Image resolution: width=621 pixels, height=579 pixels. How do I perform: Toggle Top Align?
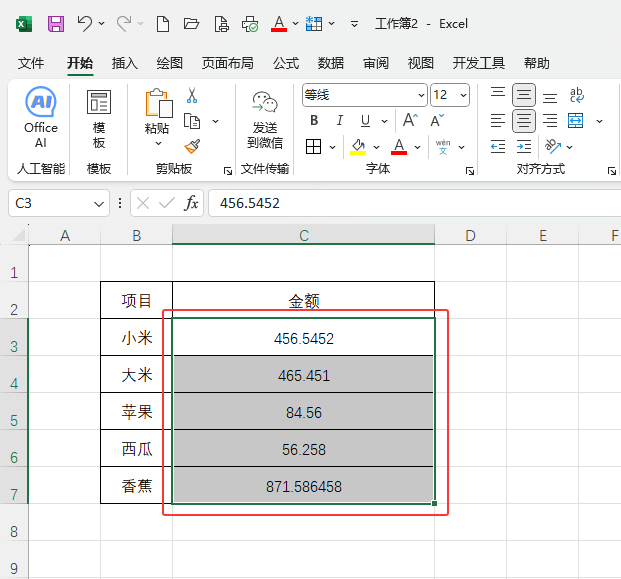coord(497,94)
